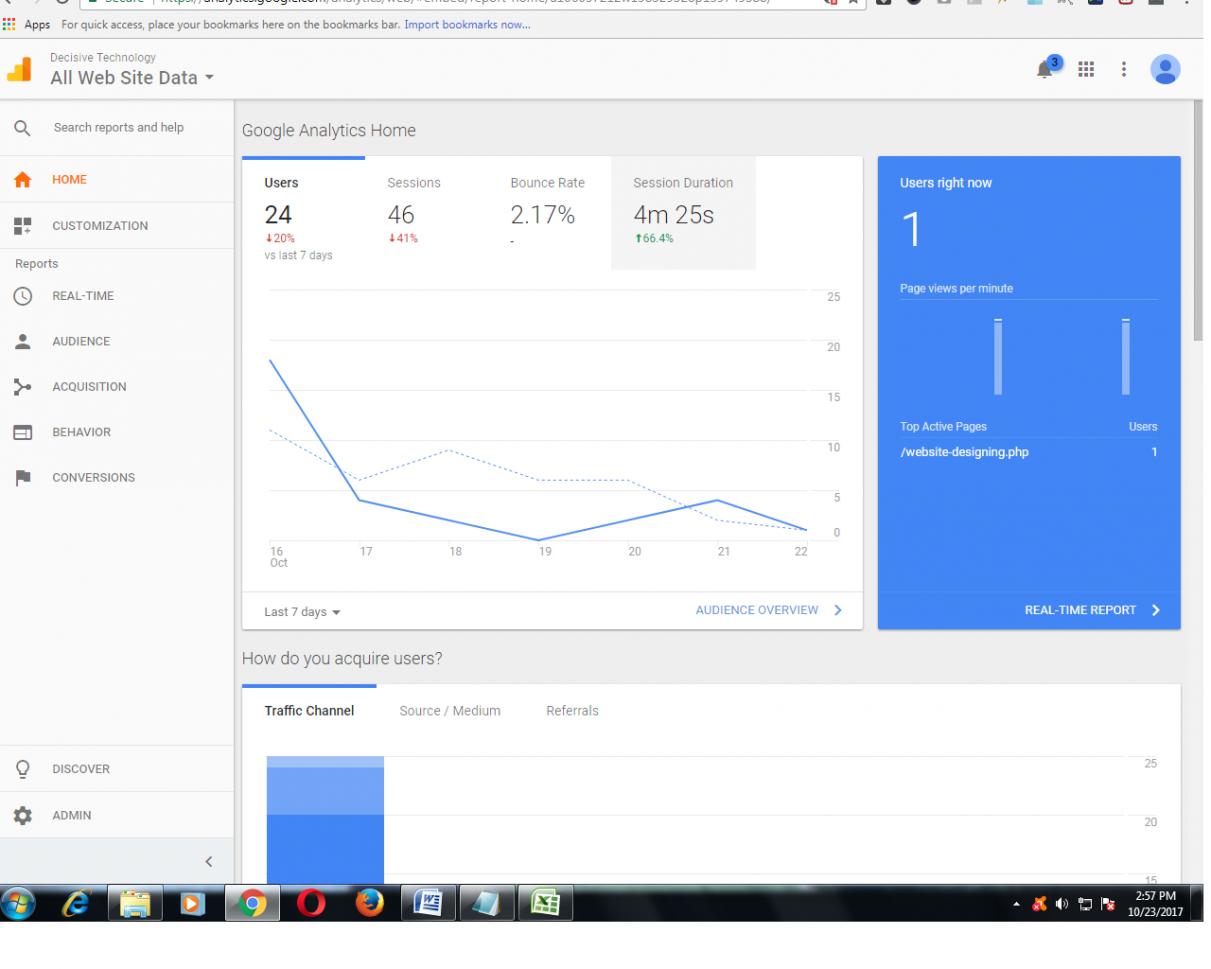This screenshot has height=969, width=1211.
Task: Click the Search reports and help field
Action: pyautogui.click(x=118, y=128)
